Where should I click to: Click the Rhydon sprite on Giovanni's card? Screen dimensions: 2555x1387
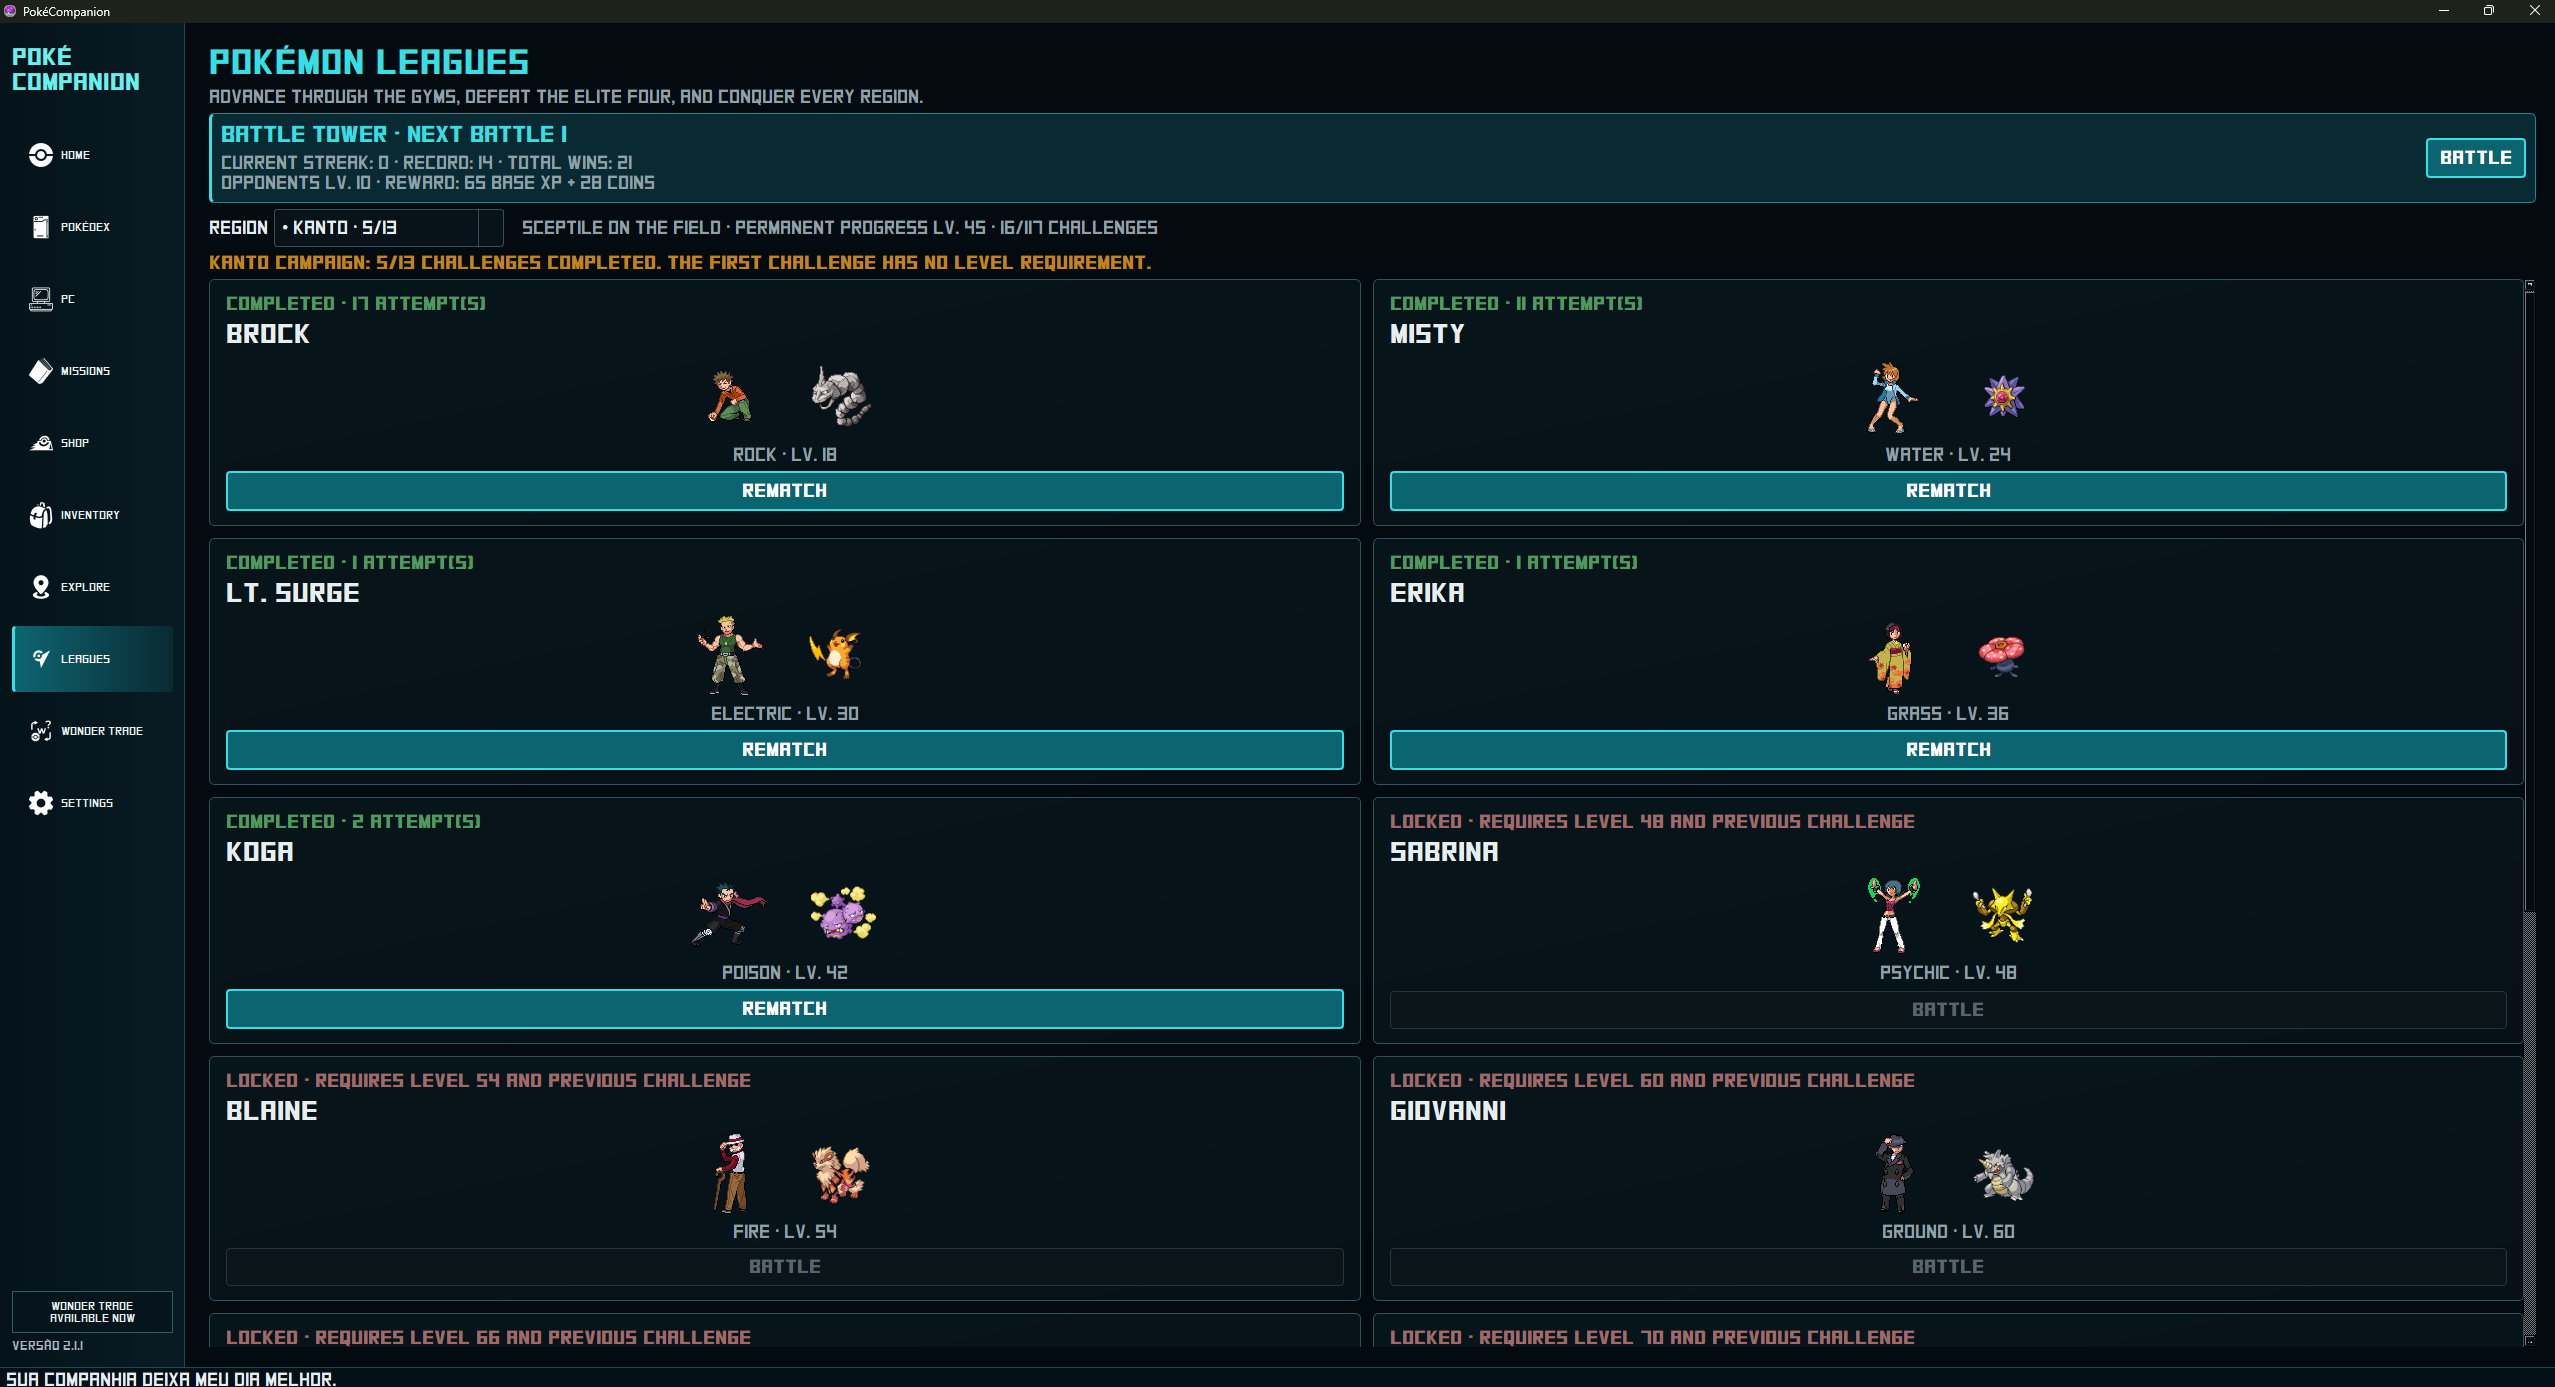click(2003, 1174)
